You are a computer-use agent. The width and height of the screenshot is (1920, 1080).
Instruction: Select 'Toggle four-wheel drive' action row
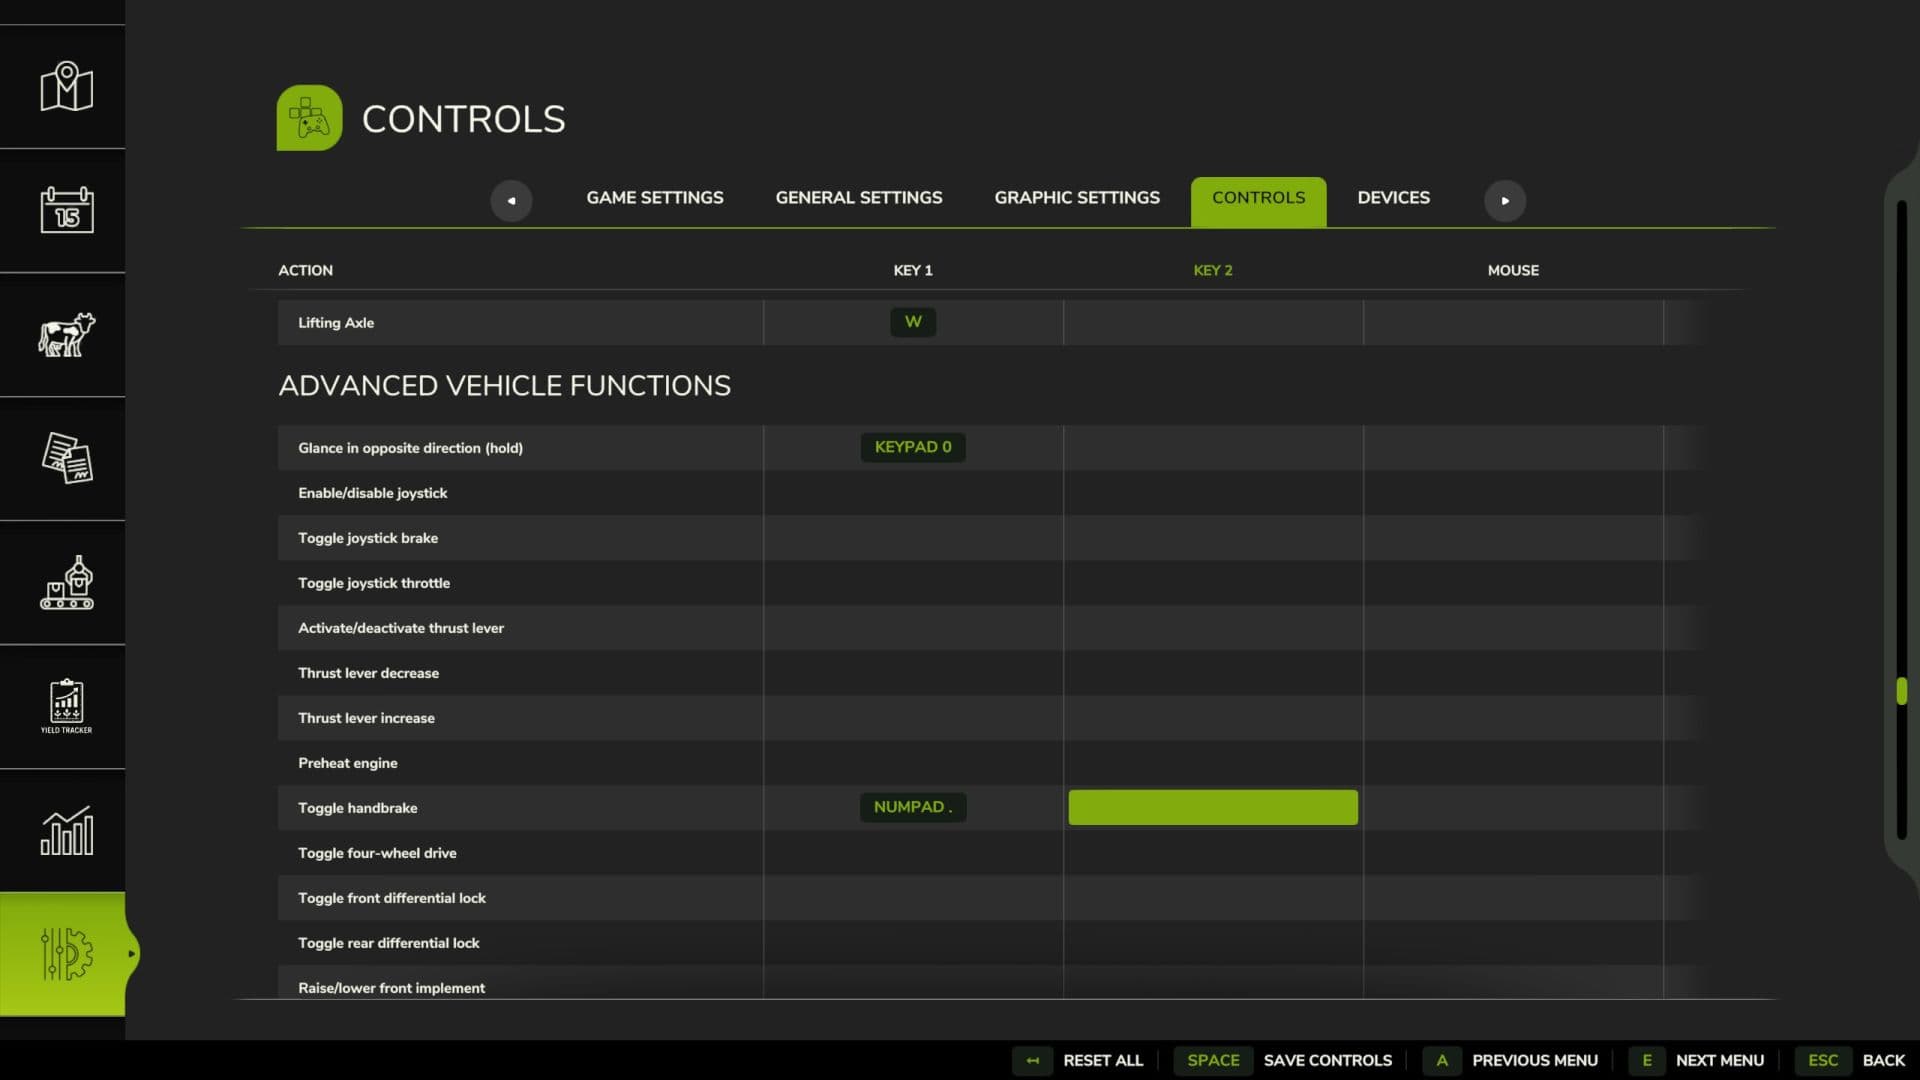coord(990,853)
